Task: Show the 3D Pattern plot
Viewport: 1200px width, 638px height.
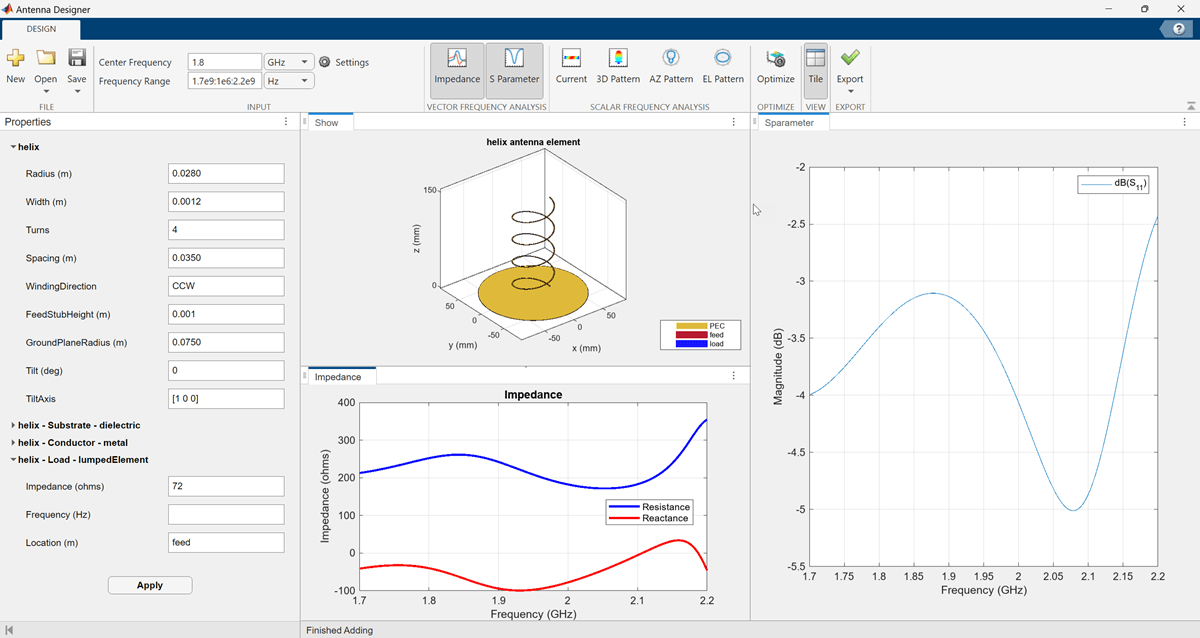Action: point(618,66)
